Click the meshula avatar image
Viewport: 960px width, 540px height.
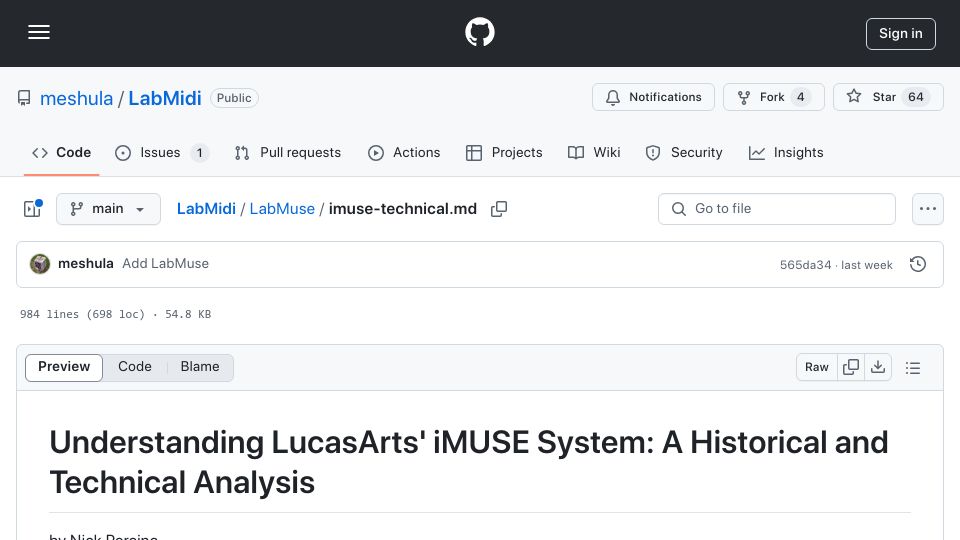pyautogui.click(x=40, y=264)
